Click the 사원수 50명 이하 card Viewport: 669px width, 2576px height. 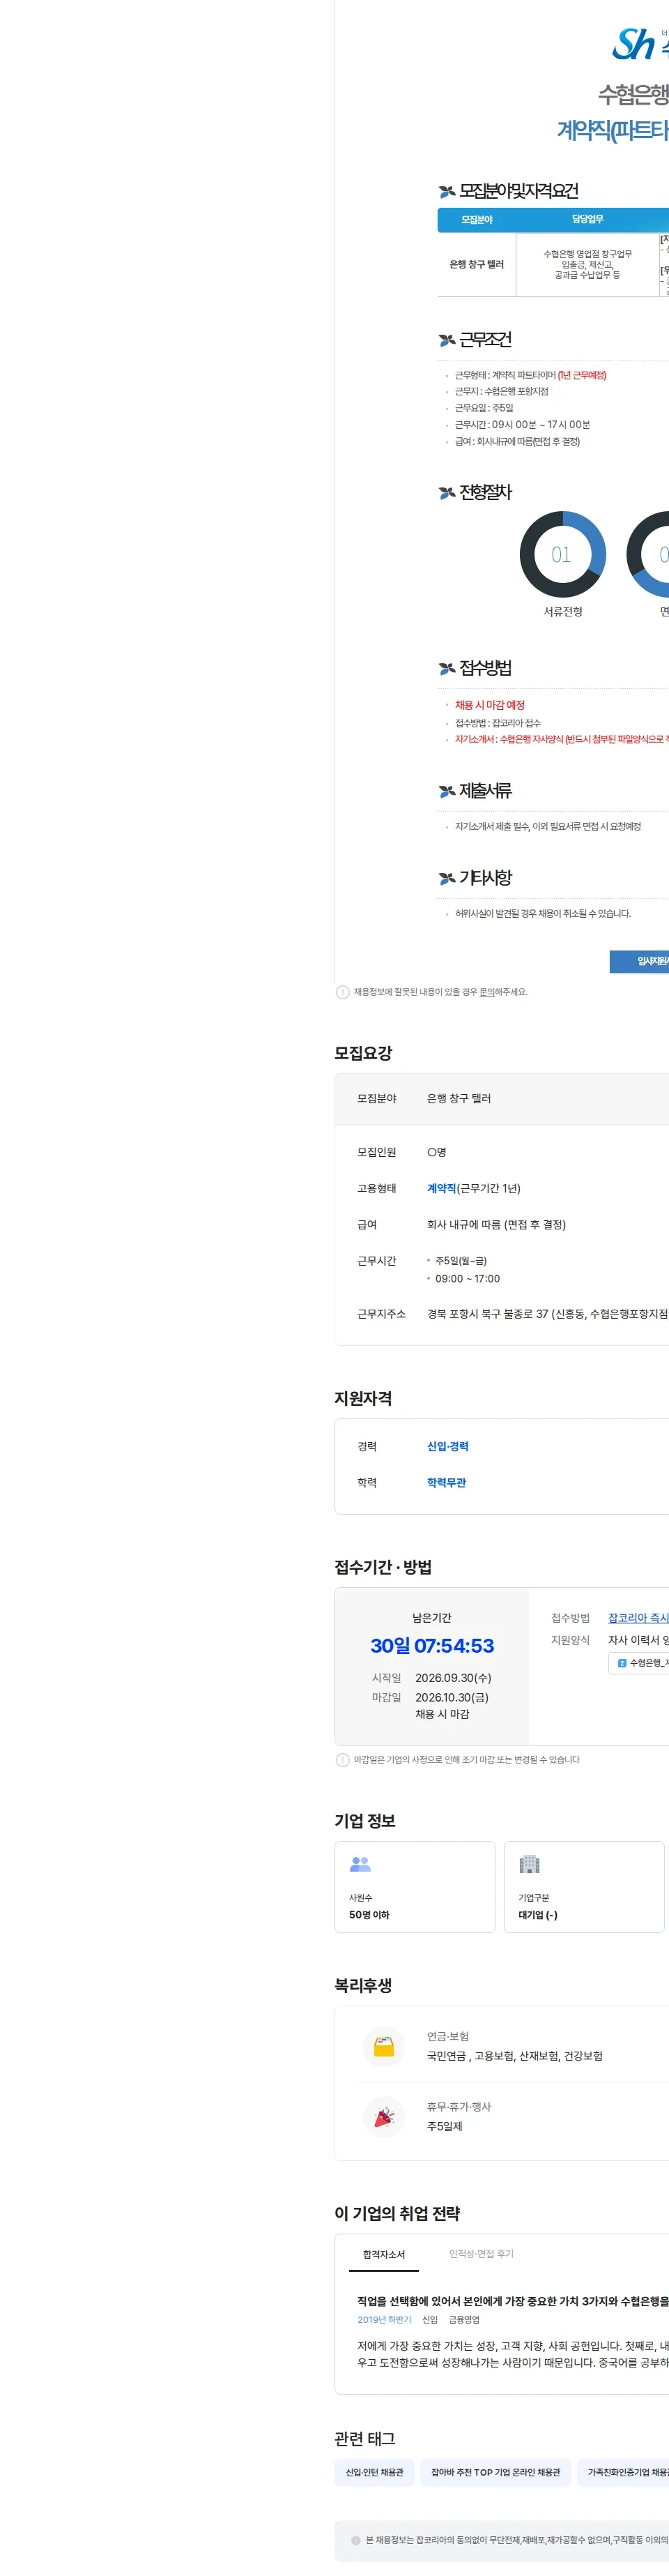(415, 1886)
